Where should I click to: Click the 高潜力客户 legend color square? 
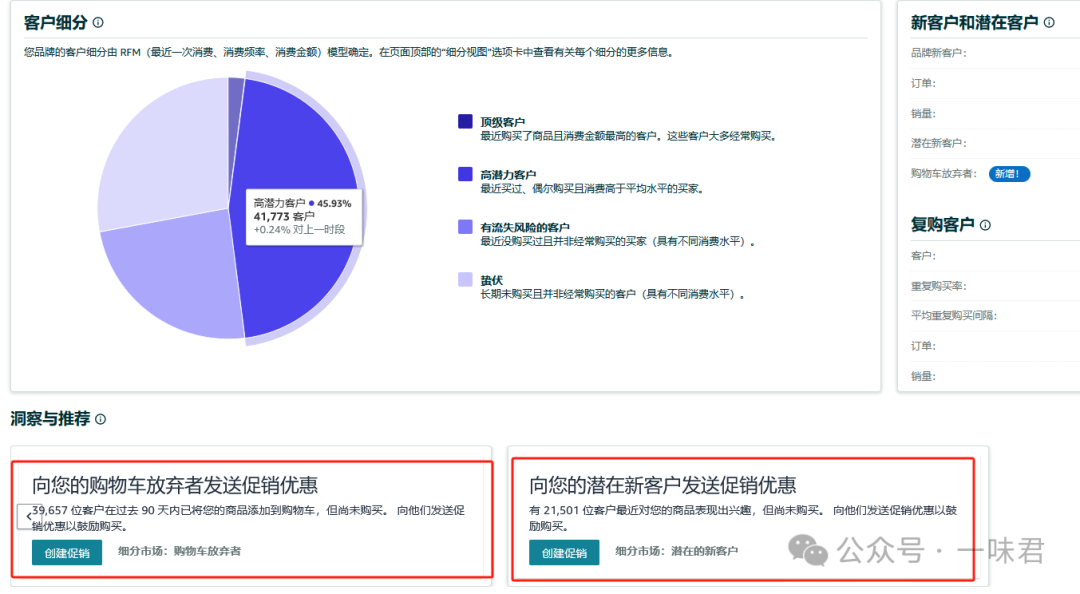(x=463, y=175)
